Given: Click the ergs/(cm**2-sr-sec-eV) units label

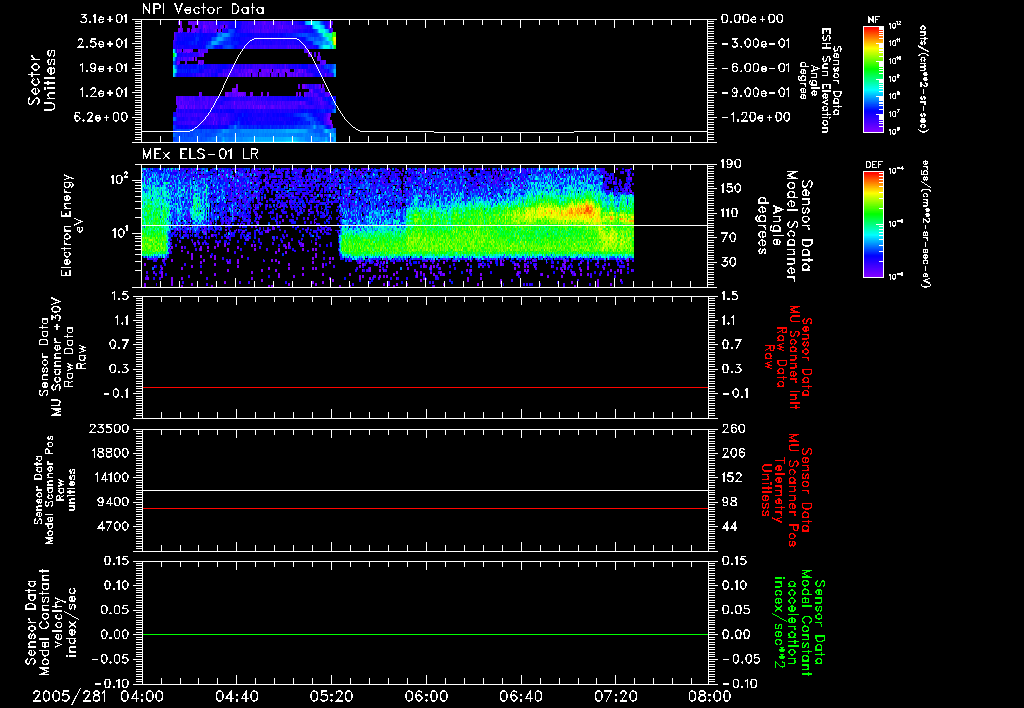Looking at the screenshot, I should tap(925, 224).
